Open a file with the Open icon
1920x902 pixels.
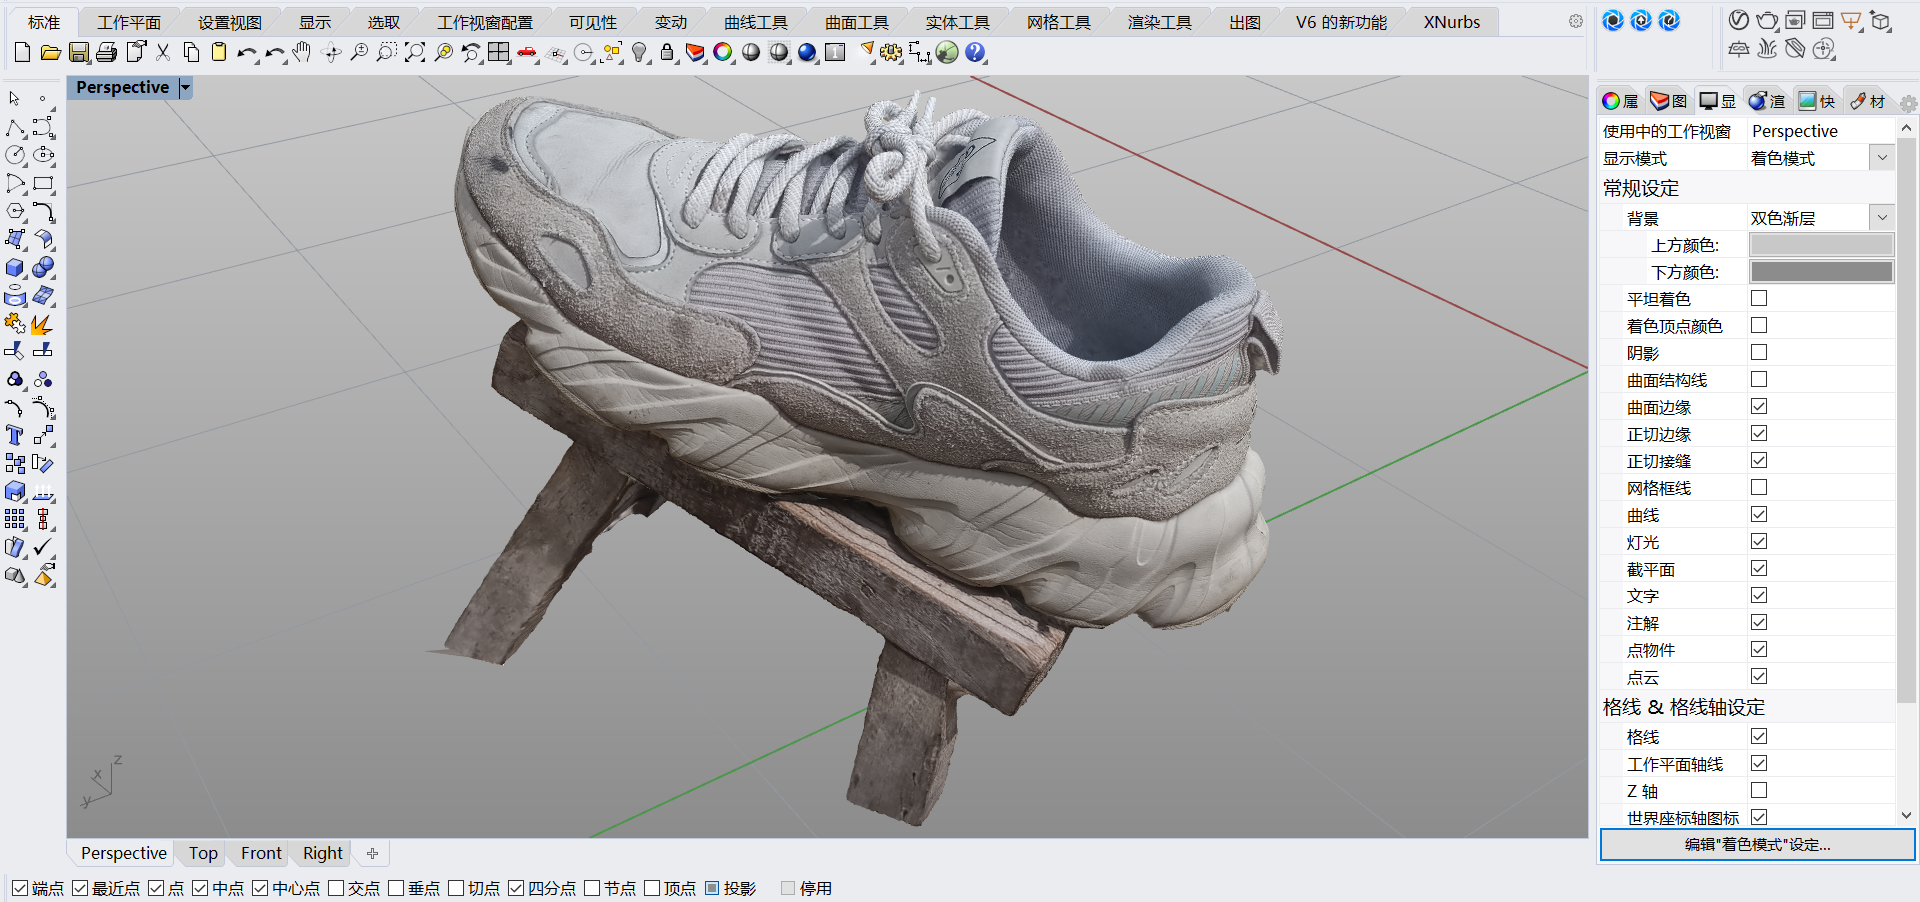[x=50, y=53]
